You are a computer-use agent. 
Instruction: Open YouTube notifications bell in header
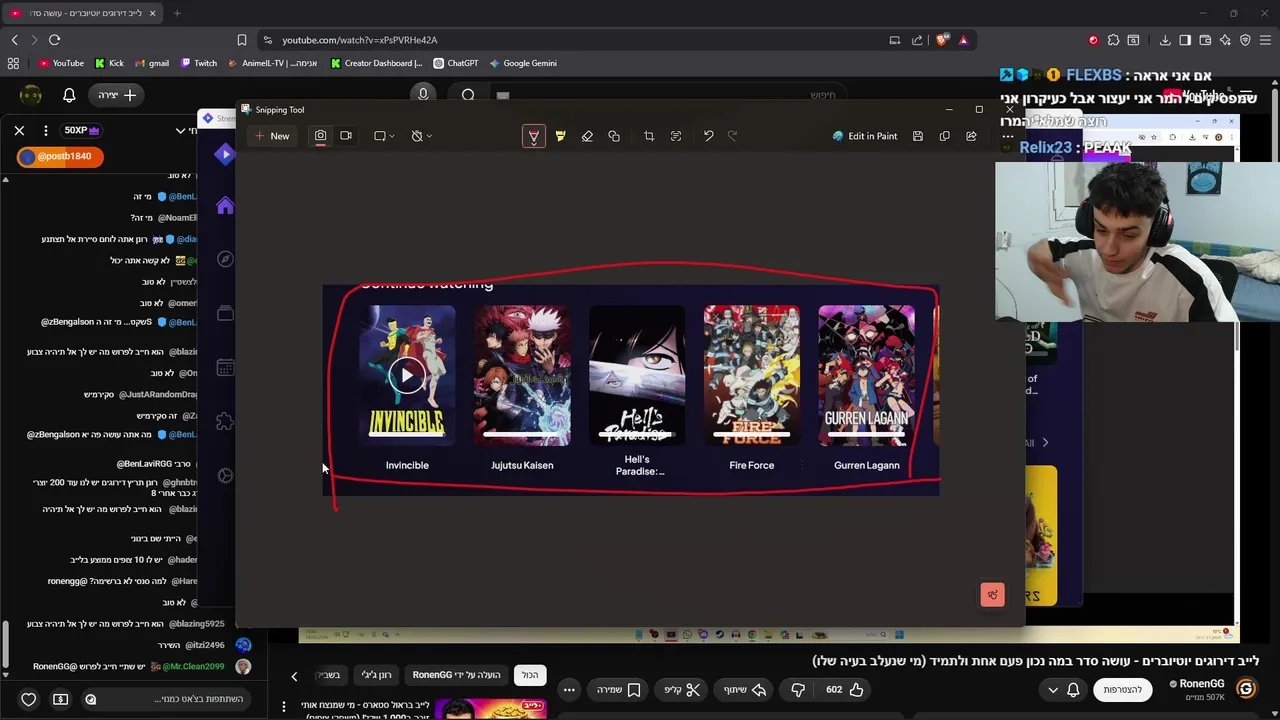(x=69, y=95)
